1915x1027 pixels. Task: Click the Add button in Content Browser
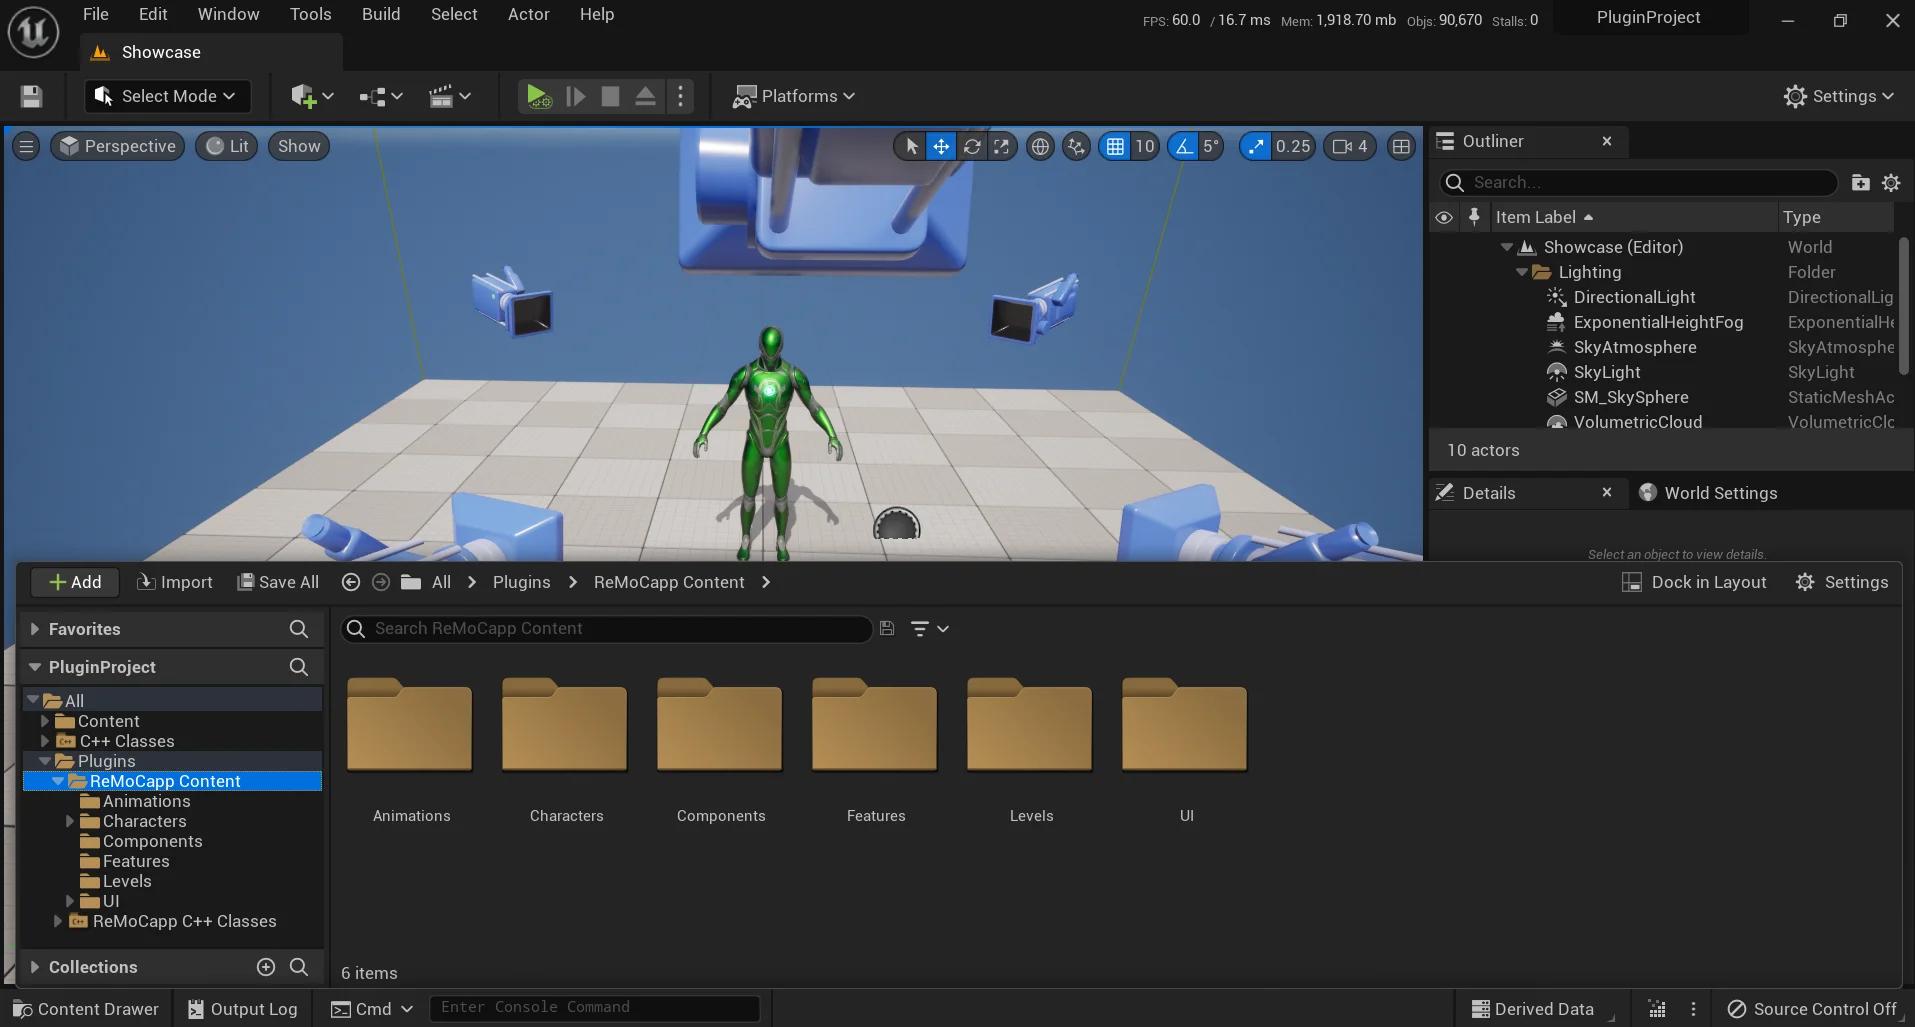click(x=75, y=582)
